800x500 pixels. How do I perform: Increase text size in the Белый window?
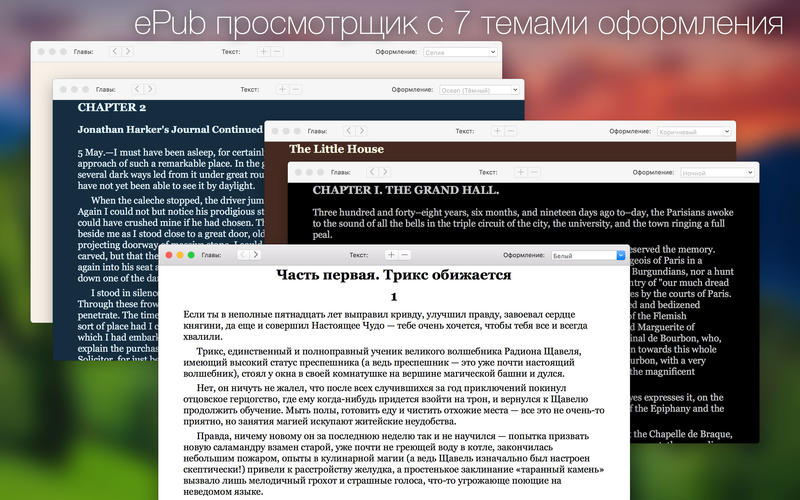point(391,255)
